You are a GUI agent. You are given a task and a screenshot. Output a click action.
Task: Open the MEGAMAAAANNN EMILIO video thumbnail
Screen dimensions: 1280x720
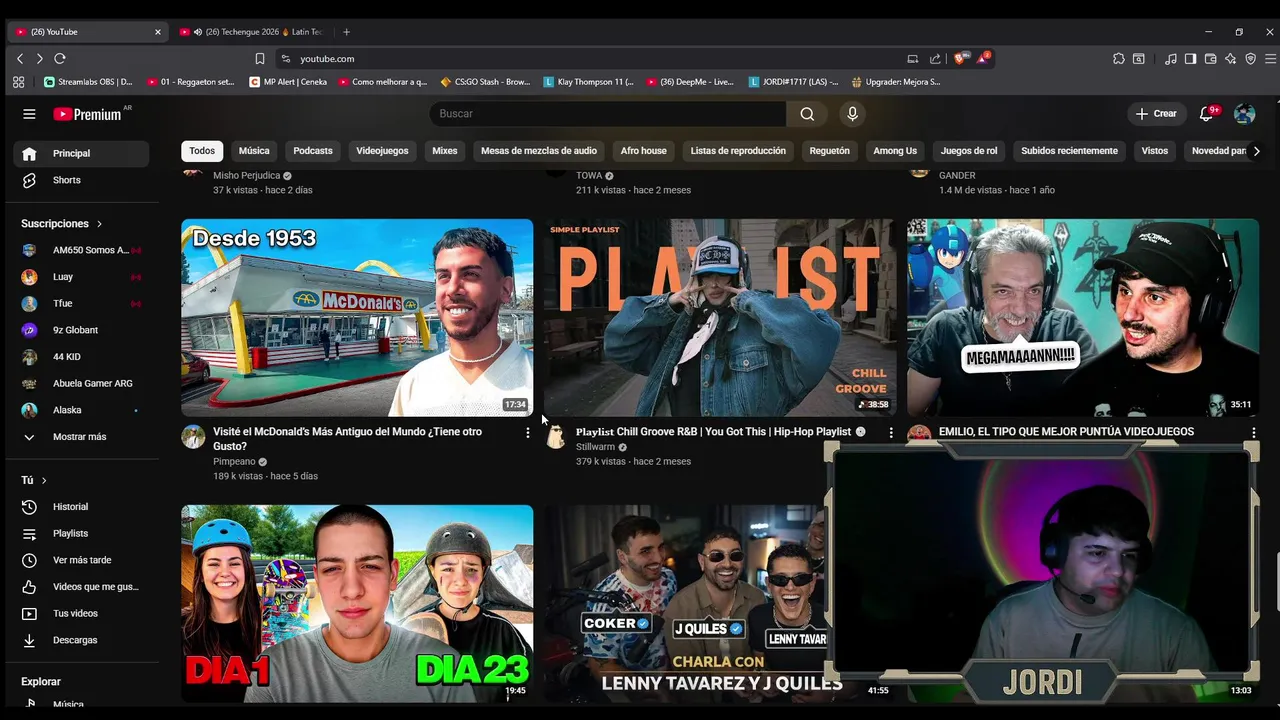click(1083, 317)
